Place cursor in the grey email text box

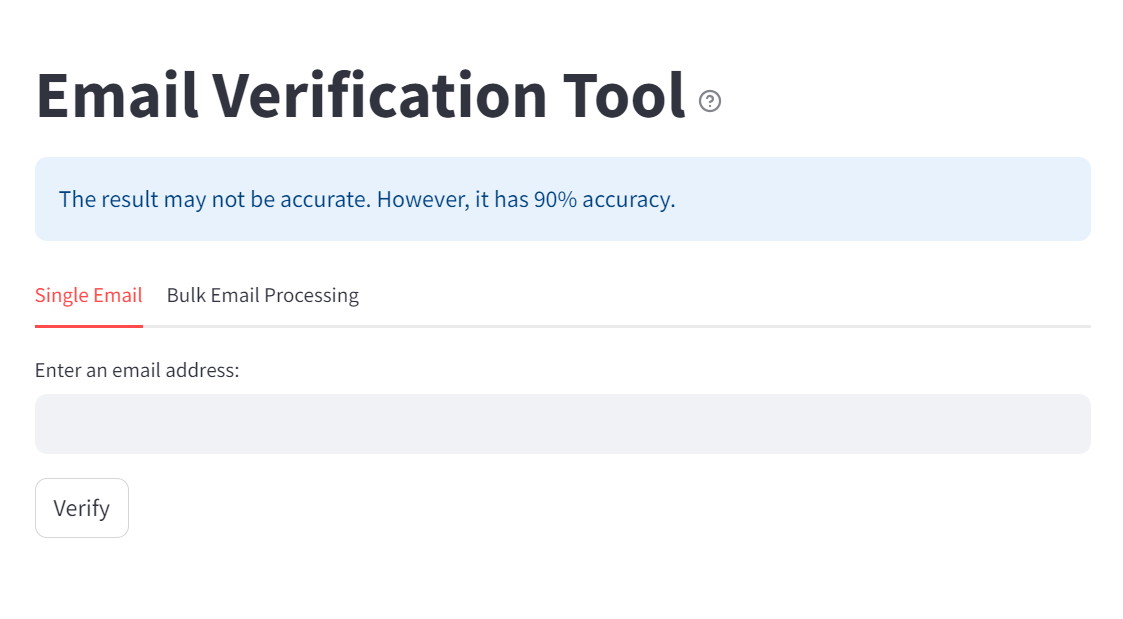[x=562, y=424]
